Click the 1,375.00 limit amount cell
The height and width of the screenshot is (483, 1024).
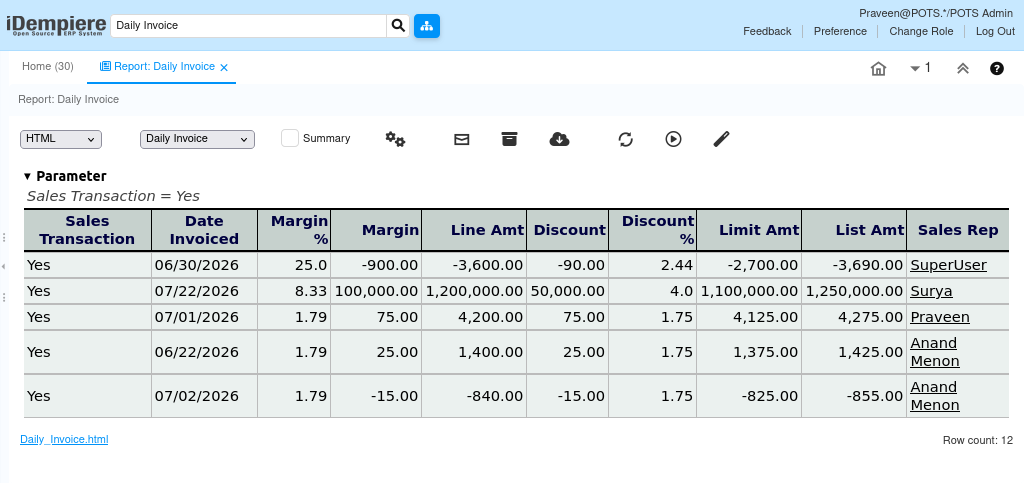749,352
